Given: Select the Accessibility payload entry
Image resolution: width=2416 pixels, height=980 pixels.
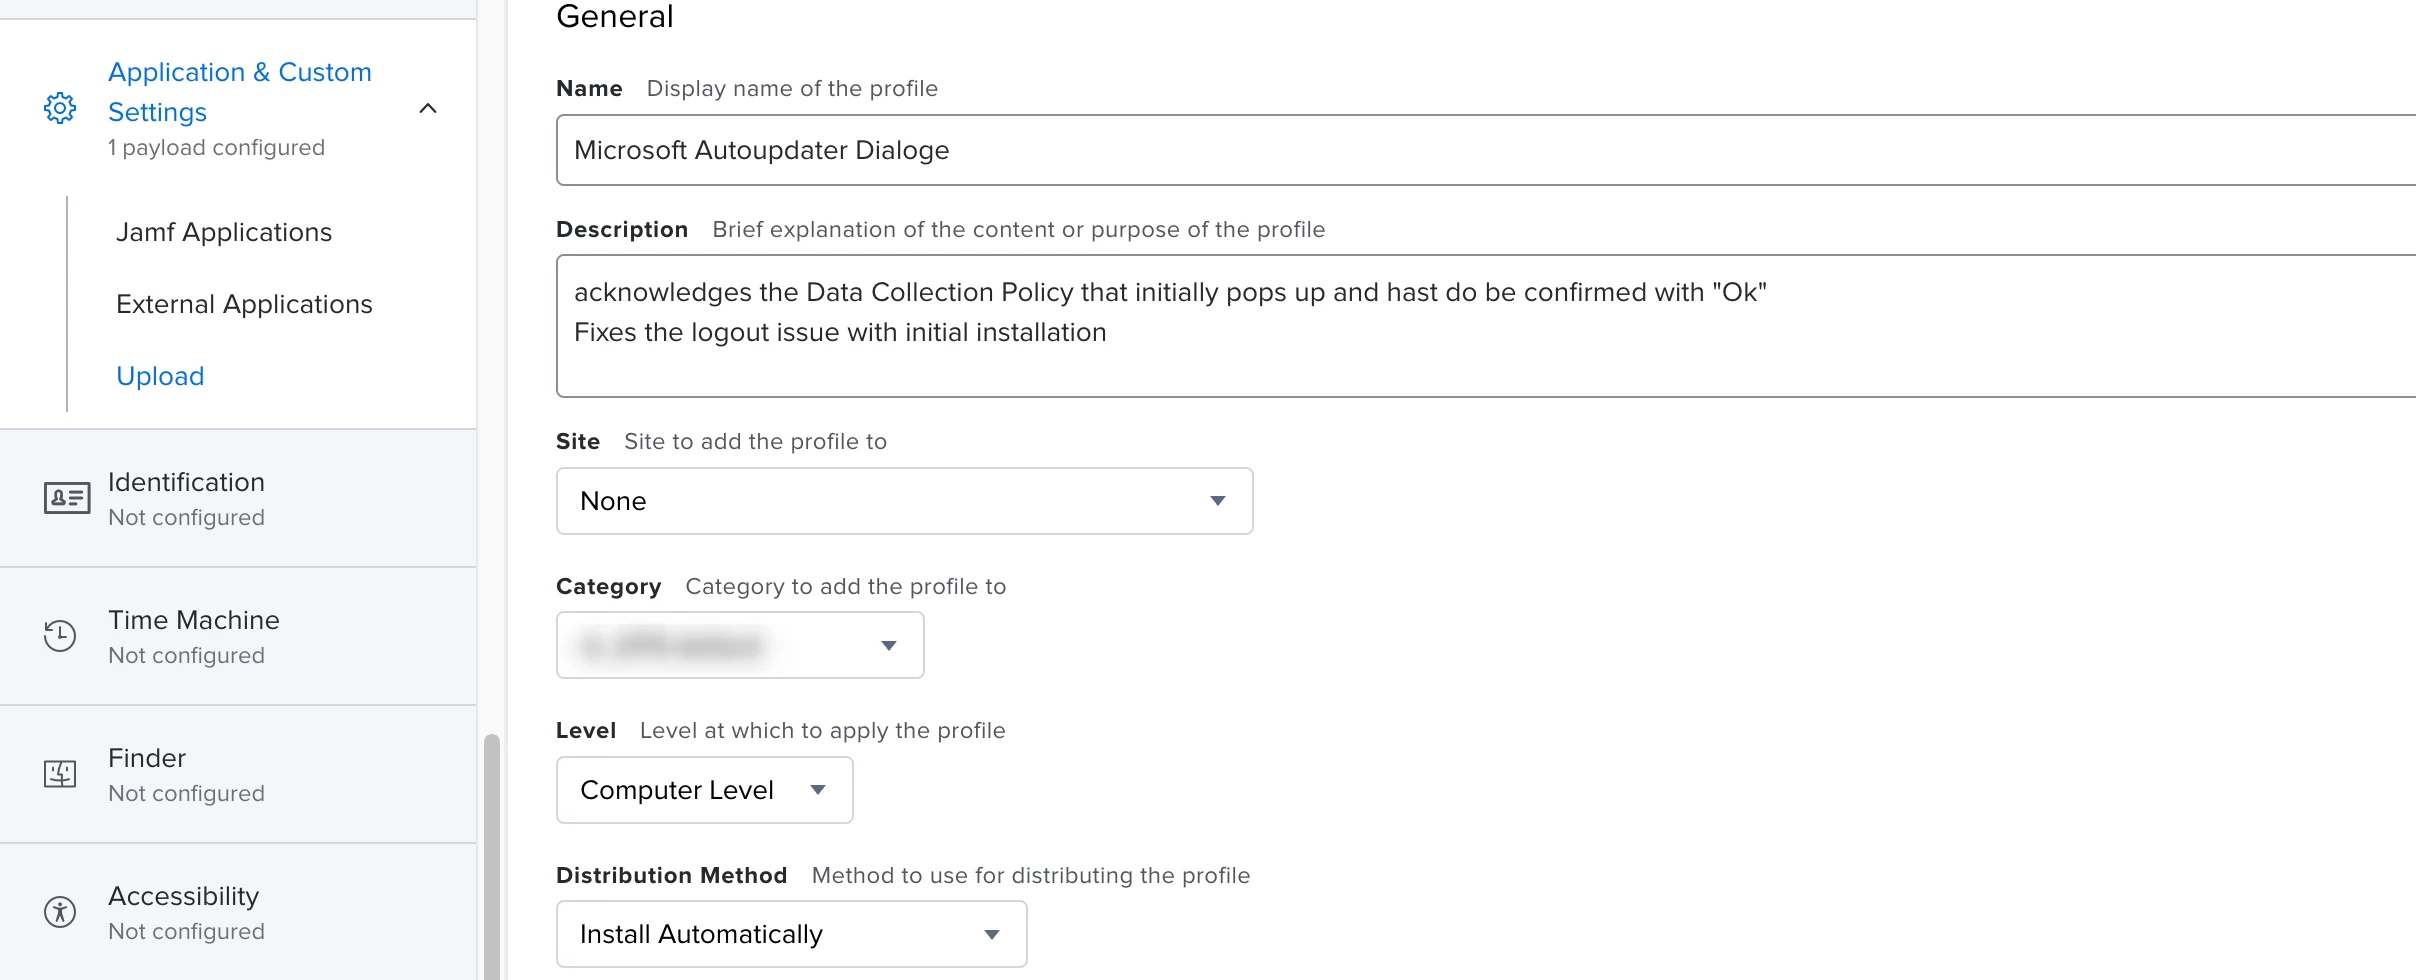Looking at the screenshot, I should point(184,912).
